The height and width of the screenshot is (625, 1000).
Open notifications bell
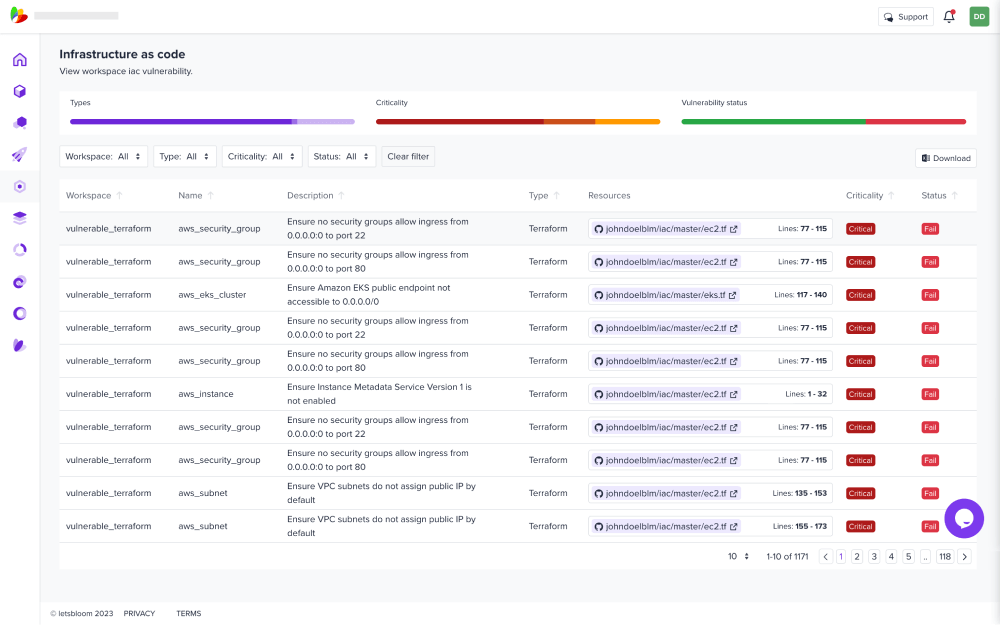click(x=949, y=17)
